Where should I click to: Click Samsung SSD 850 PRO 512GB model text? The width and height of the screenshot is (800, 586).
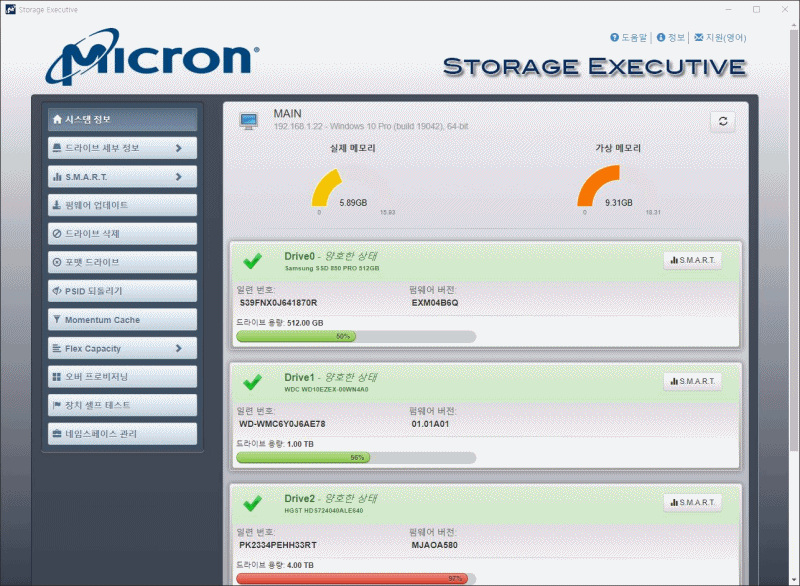tap(332, 268)
